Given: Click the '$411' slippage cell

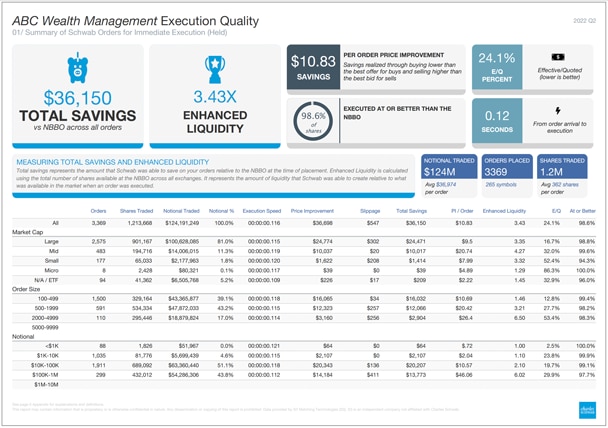Looking at the screenshot, I should click(x=373, y=375).
